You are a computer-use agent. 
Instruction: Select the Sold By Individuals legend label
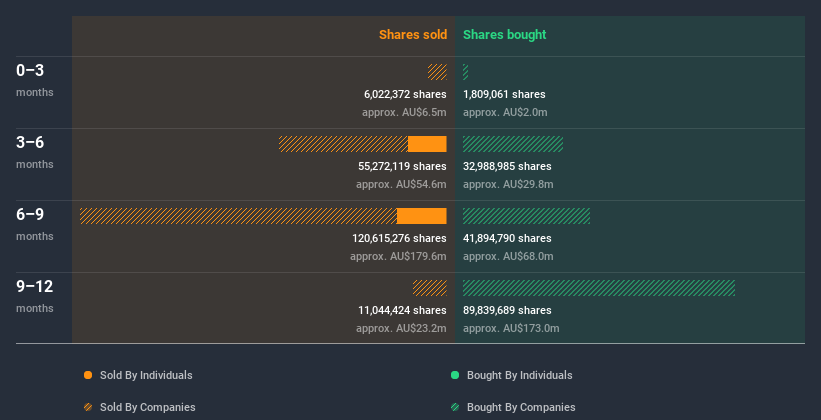[146, 375]
